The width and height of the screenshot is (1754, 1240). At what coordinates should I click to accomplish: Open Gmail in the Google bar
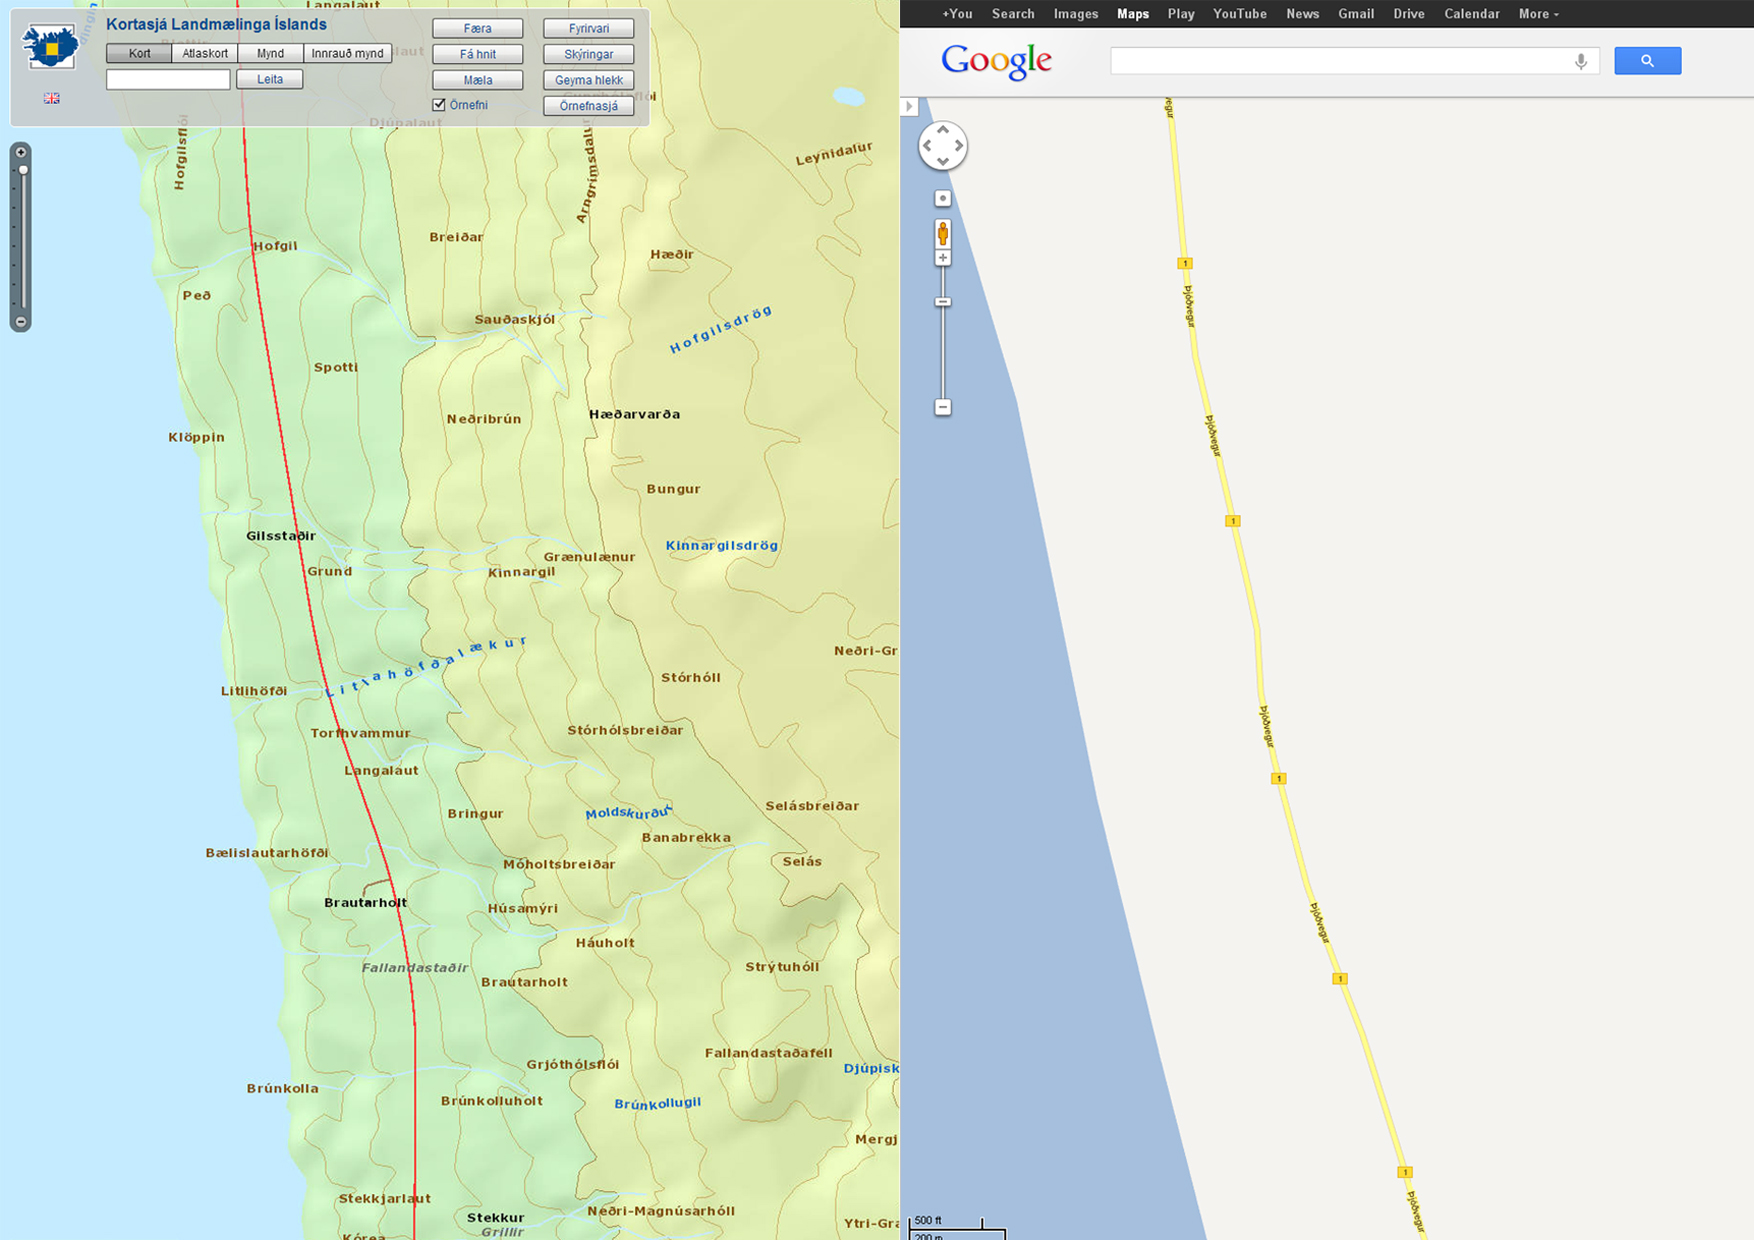[x=1356, y=14]
